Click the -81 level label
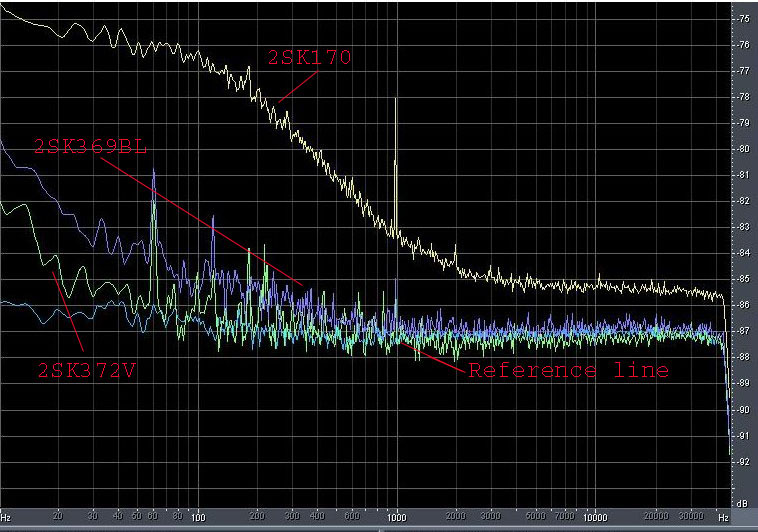This screenshot has width=758, height=532. click(743, 175)
